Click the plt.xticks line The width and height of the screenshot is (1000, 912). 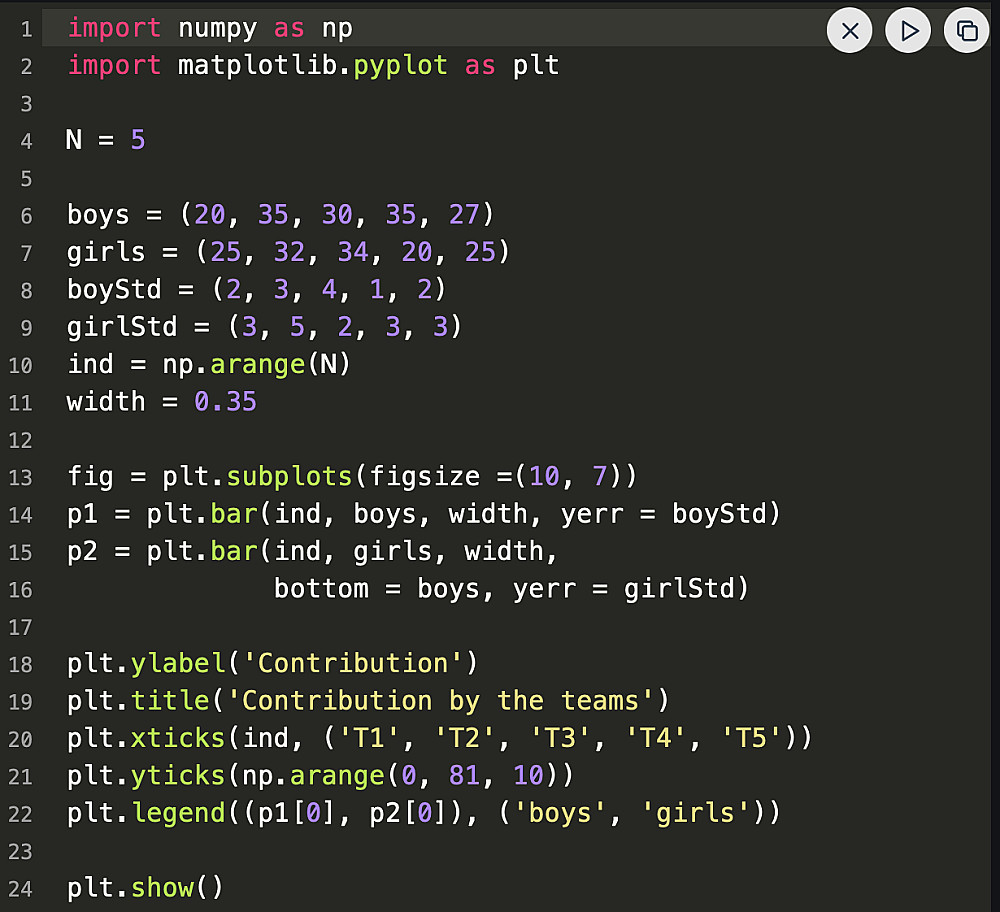[x=439, y=738]
